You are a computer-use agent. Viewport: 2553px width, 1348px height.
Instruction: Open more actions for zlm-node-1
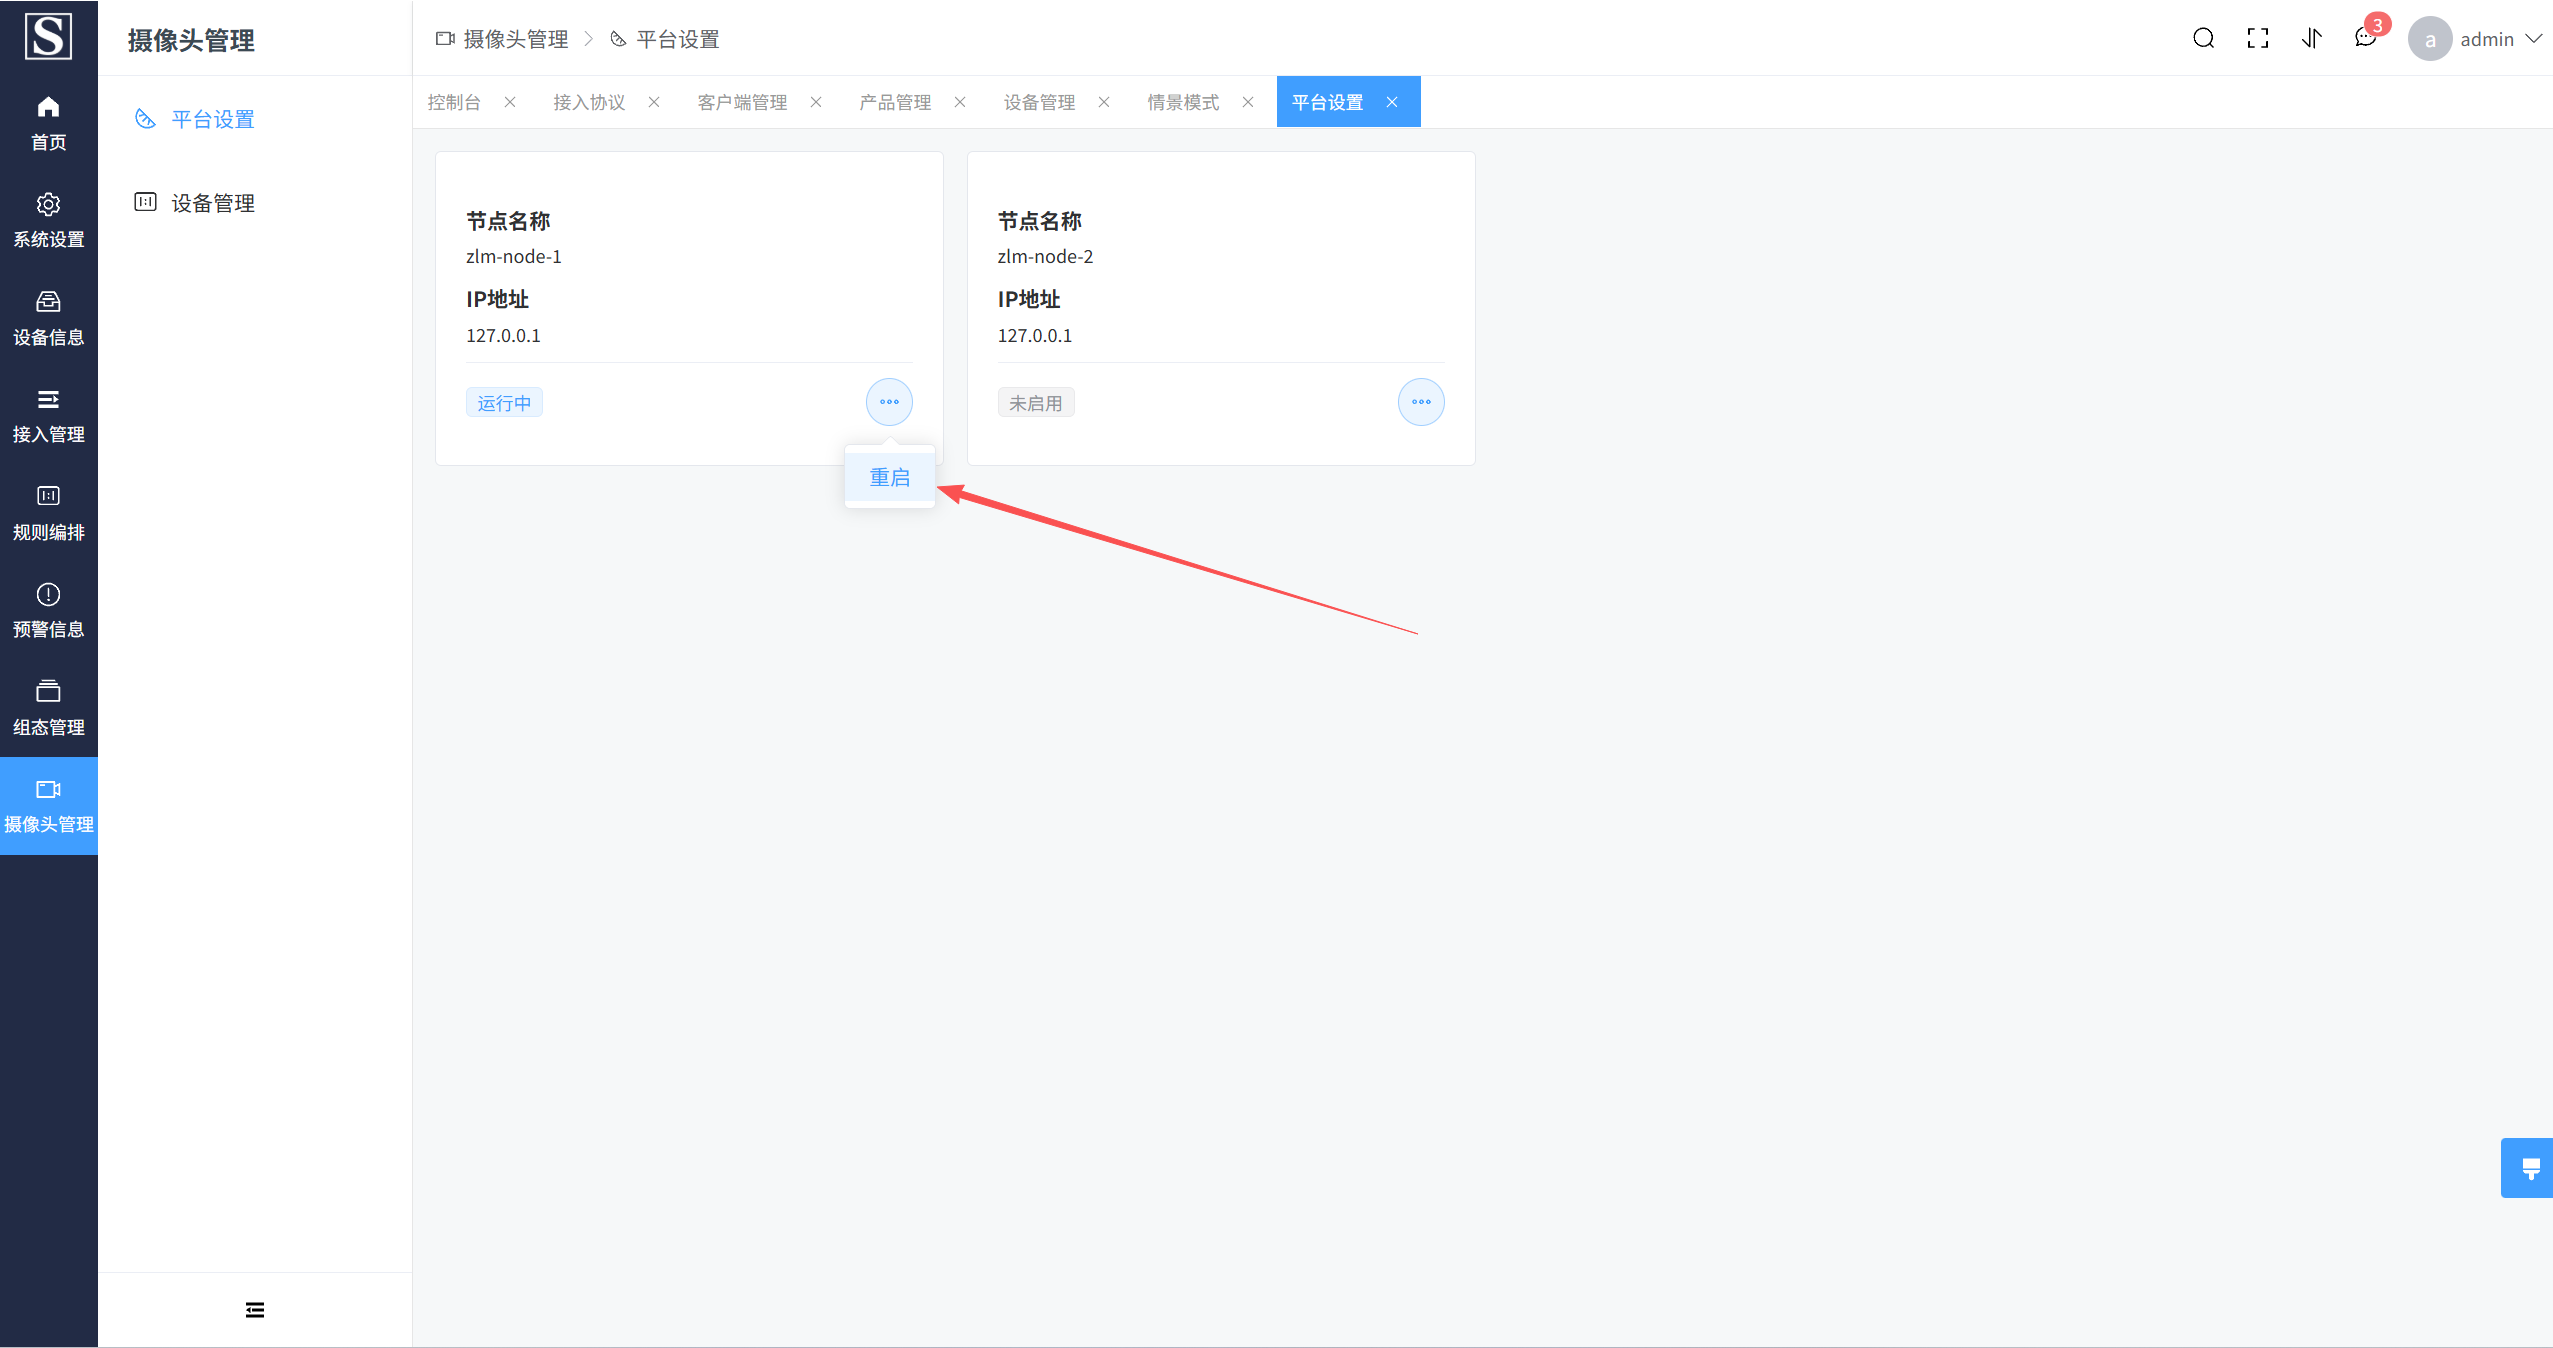coord(888,402)
